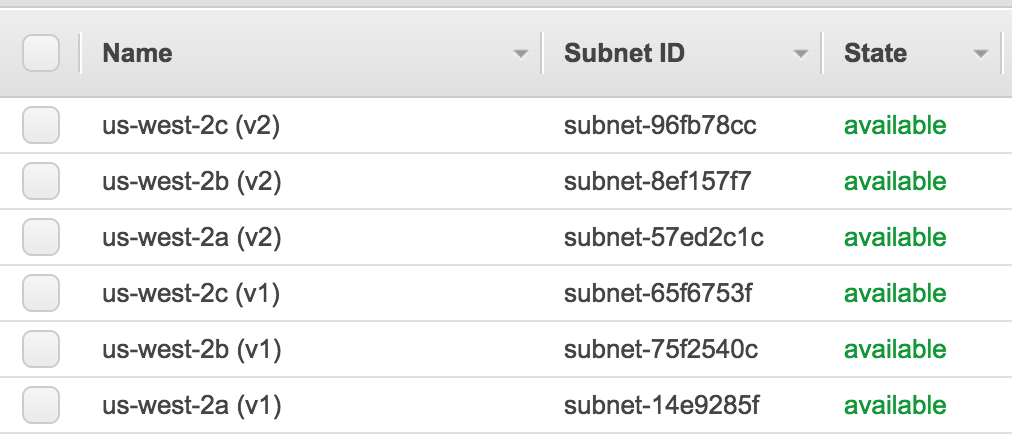Click on subnet-8ef157f7 ID

(x=657, y=182)
